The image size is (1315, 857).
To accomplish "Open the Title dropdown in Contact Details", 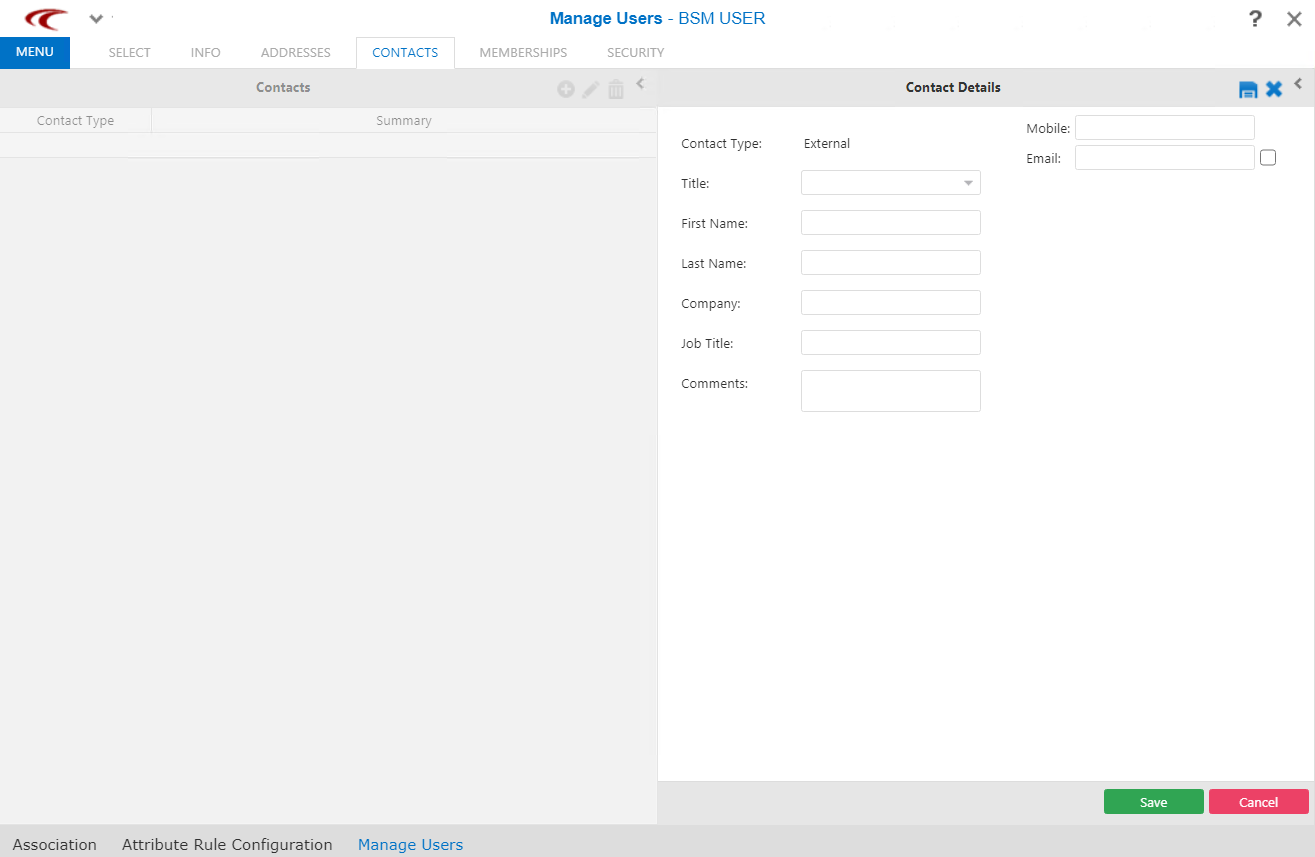I will click(967, 182).
